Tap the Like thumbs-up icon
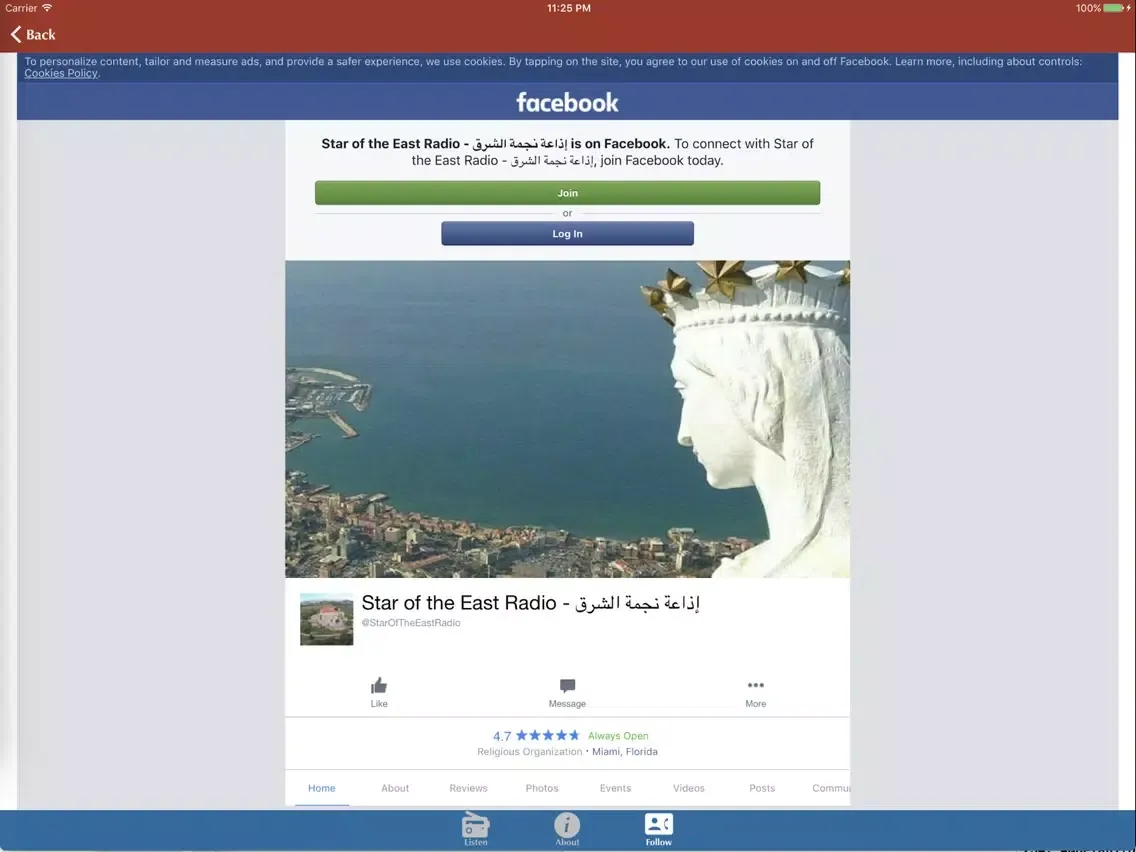The height and width of the screenshot is (852, 1136). click(379, 685)
